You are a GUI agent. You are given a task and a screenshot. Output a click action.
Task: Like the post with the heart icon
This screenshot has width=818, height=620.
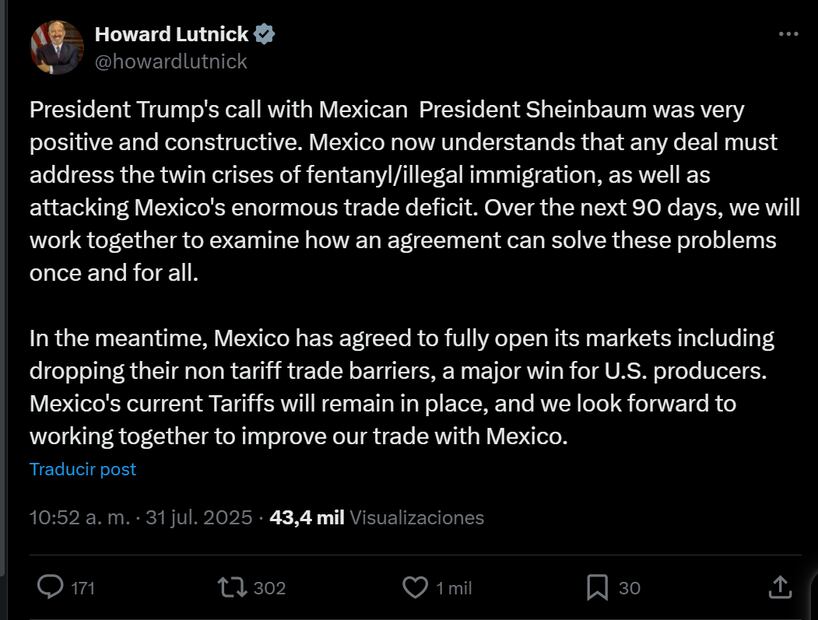click(x=415, y=587)
